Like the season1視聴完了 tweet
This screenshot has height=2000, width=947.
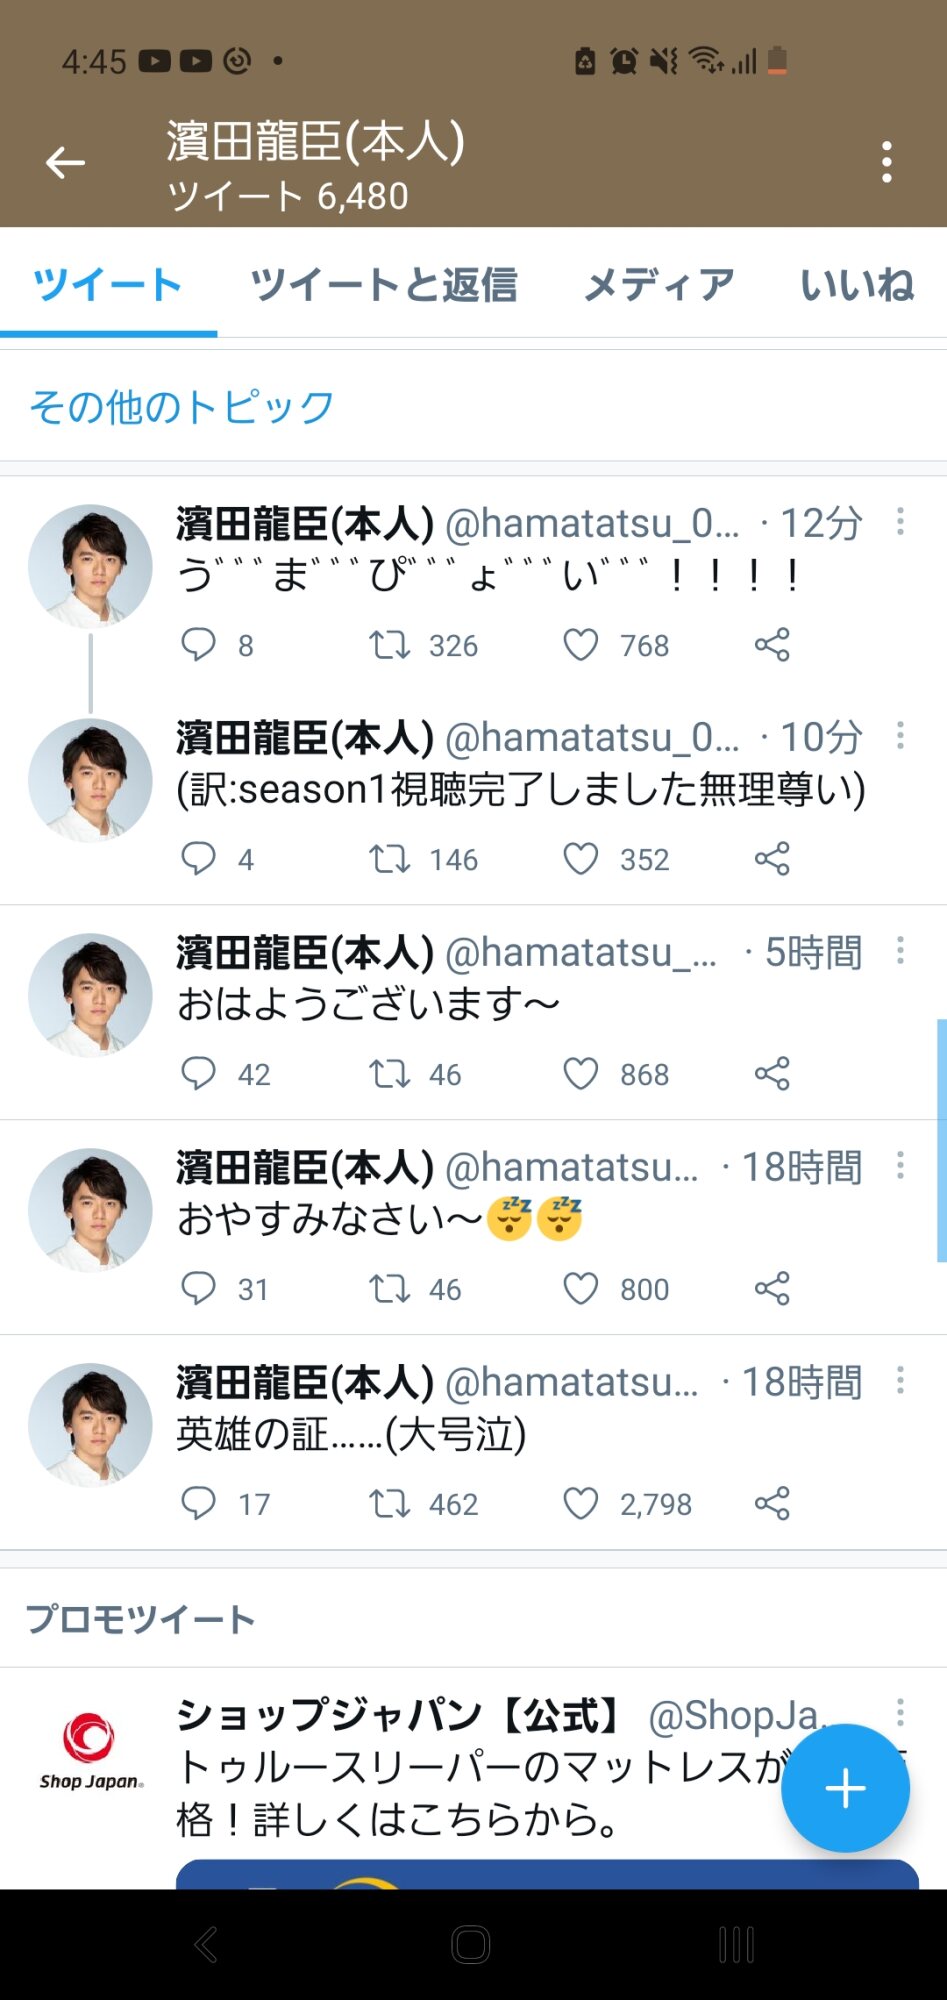pos(581,859)
